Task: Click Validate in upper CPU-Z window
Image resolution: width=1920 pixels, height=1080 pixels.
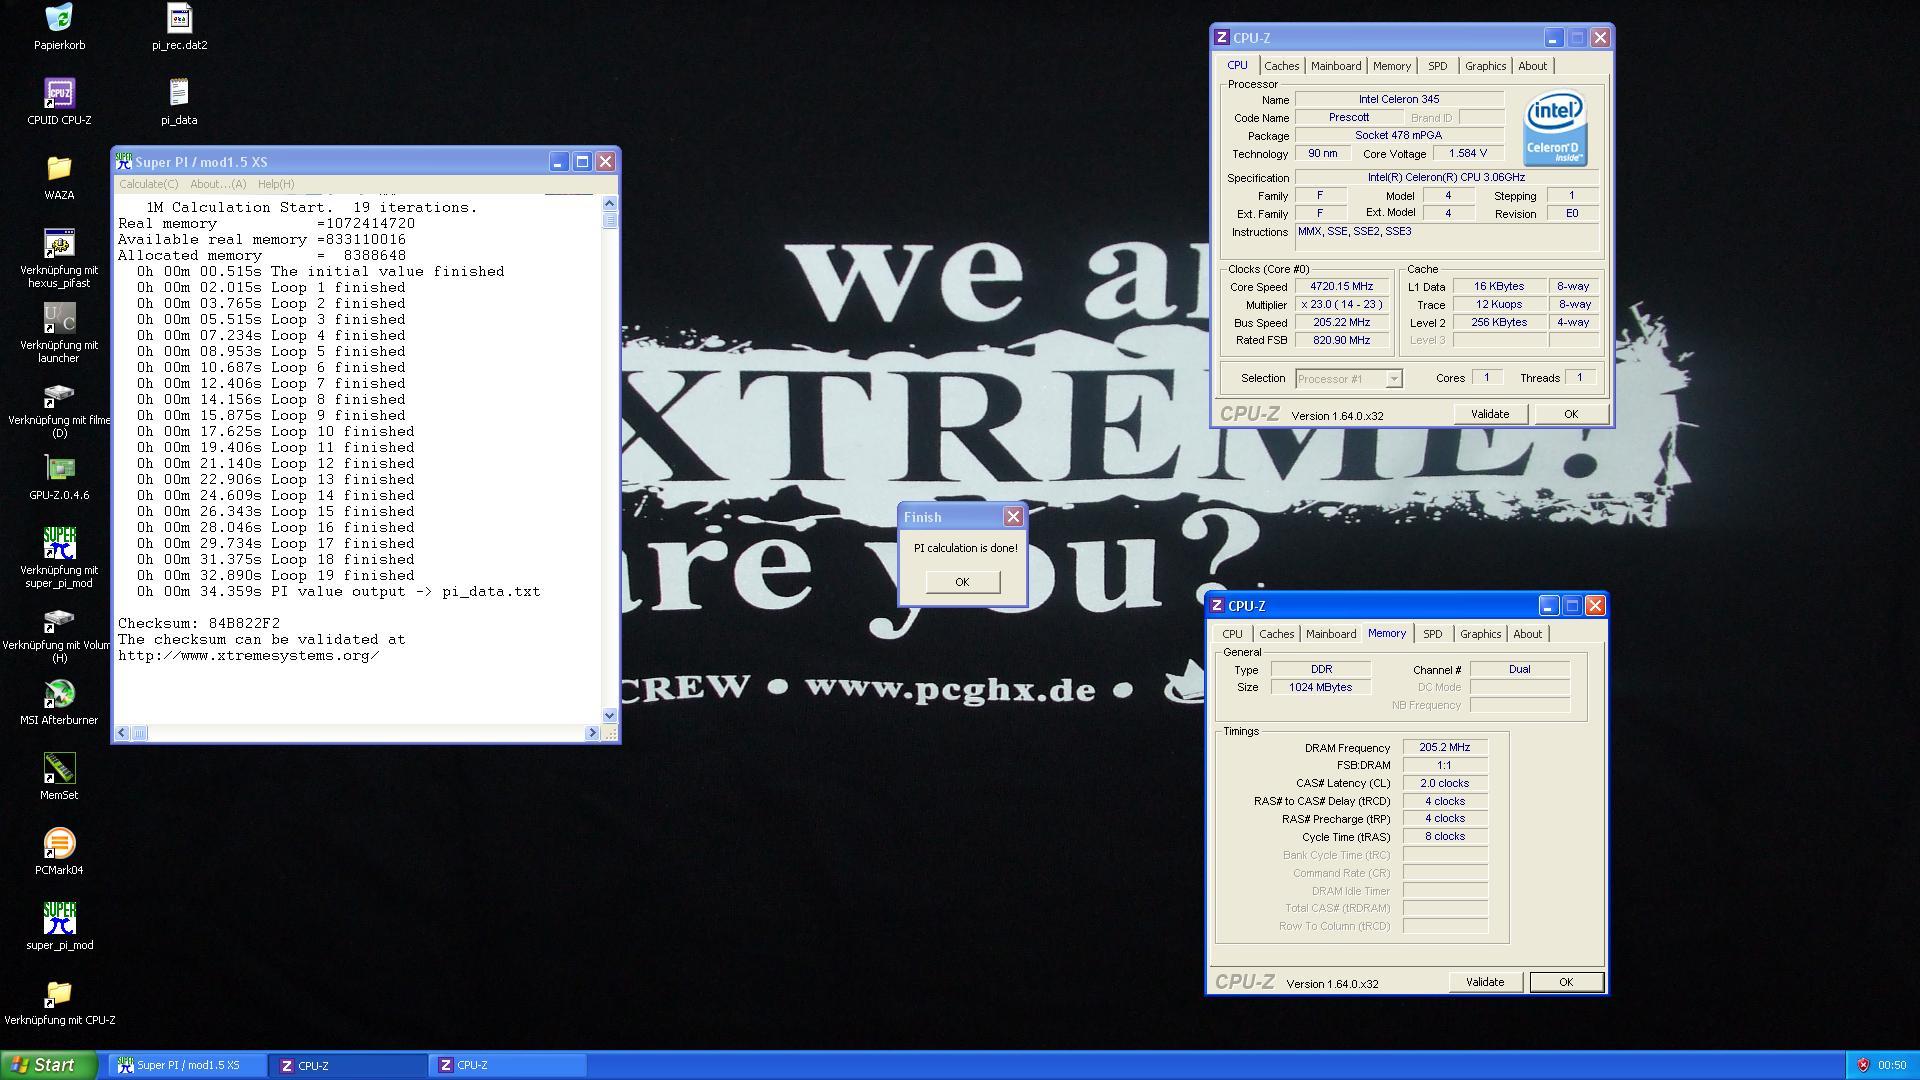Action: pos(1489,414)
